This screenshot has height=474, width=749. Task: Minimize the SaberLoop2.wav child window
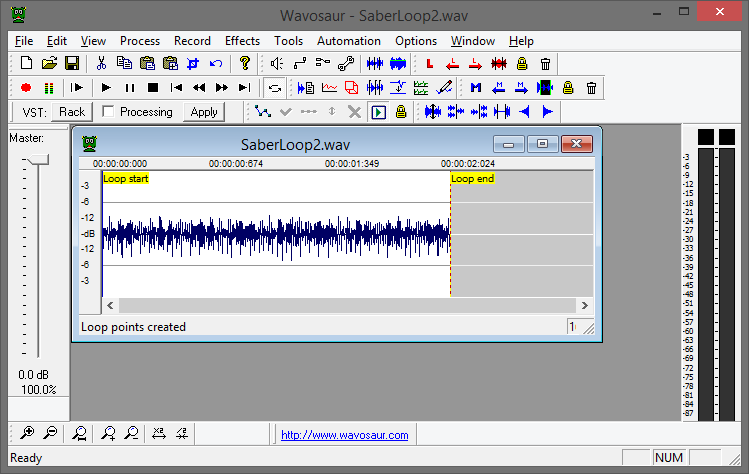click(508, 144)
